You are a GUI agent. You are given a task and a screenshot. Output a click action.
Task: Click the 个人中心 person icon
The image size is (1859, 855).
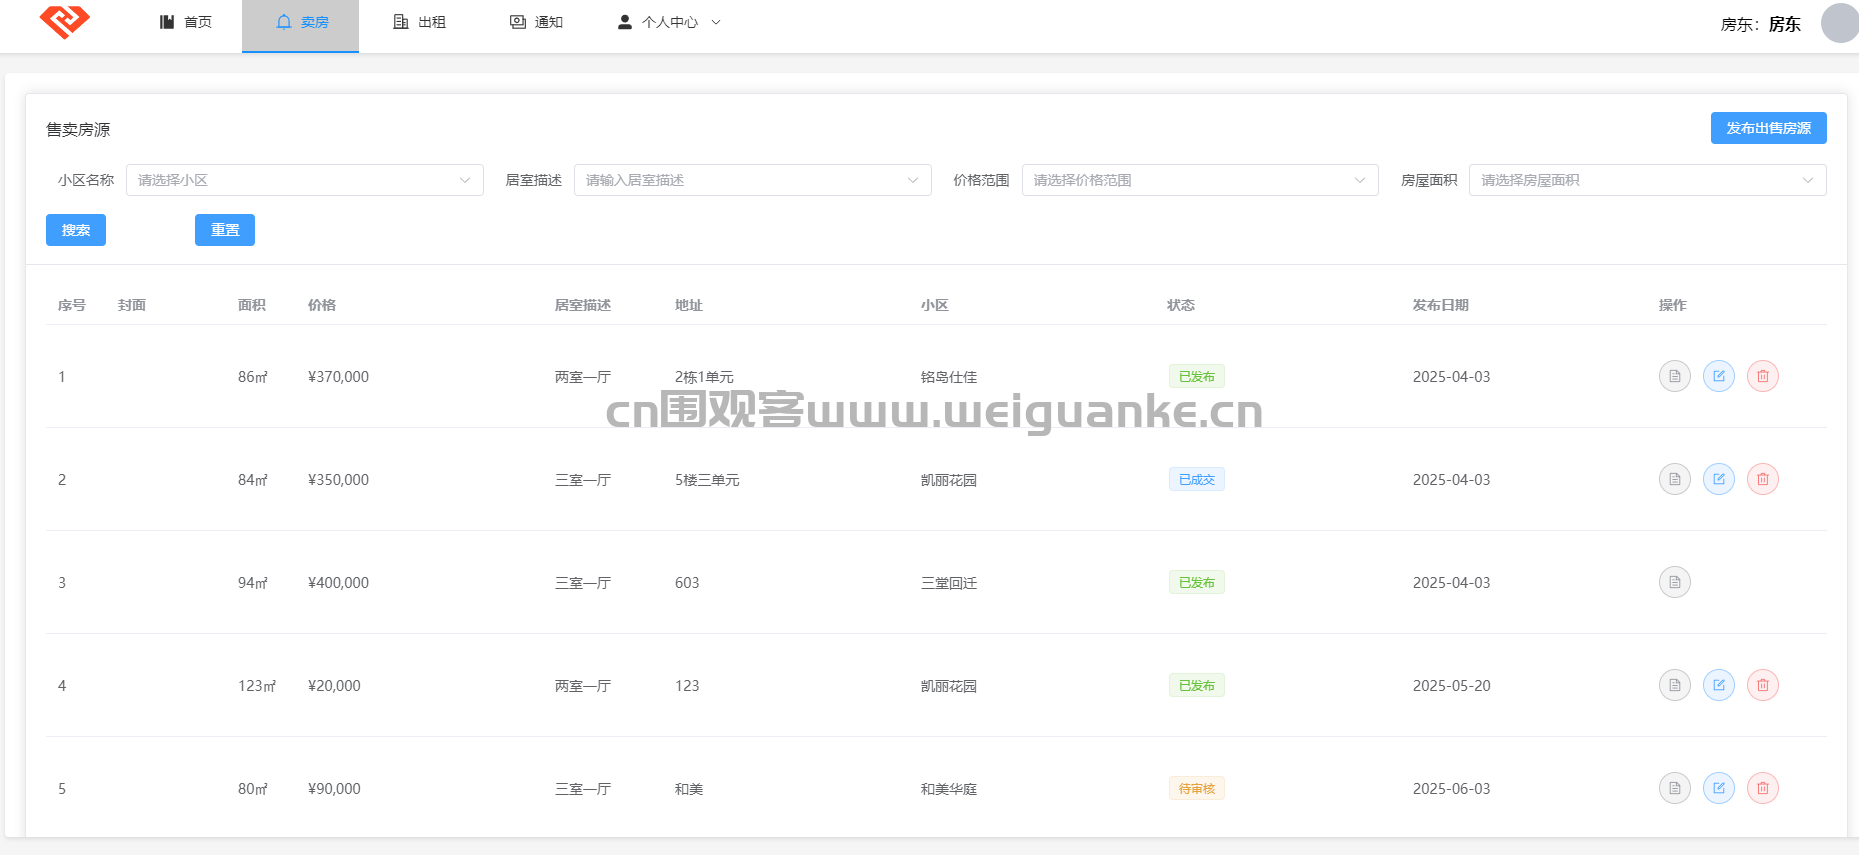pos(625,22)
